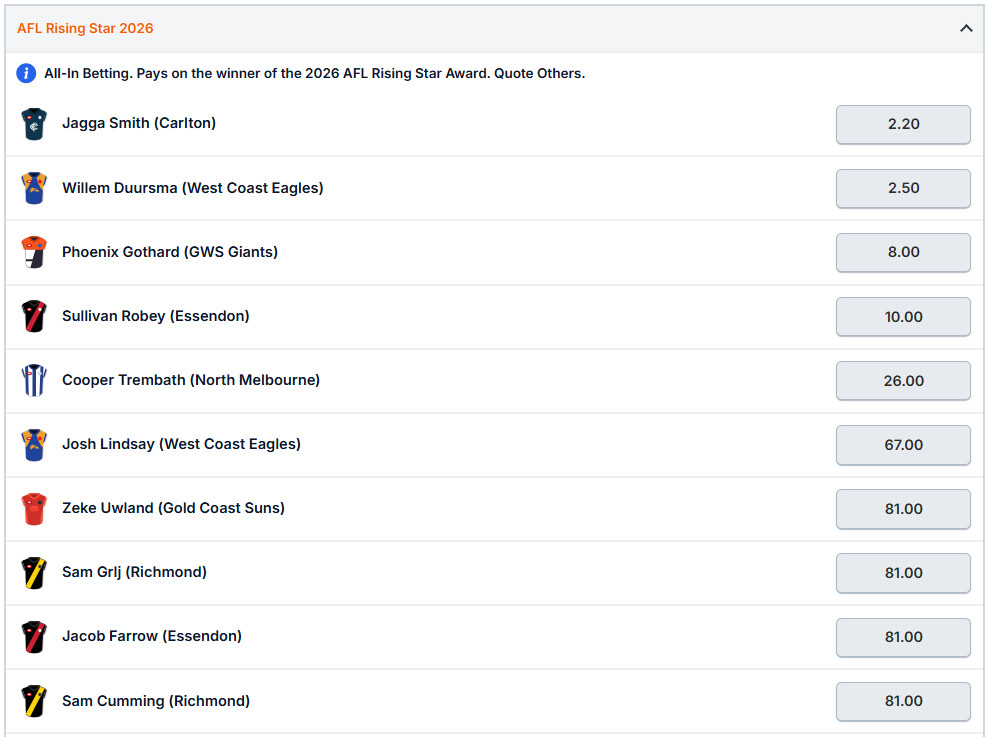Click the GWS Giants jersey icon beside Phoenix Gothard
This screenshot has width=988, height=737.
pos(34,252)
